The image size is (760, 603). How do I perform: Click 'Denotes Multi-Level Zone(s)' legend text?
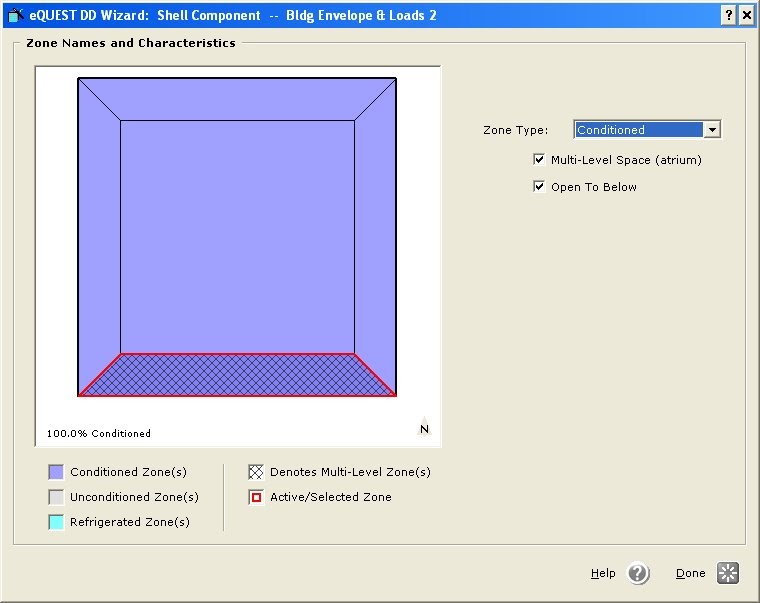tap(350, 472)
